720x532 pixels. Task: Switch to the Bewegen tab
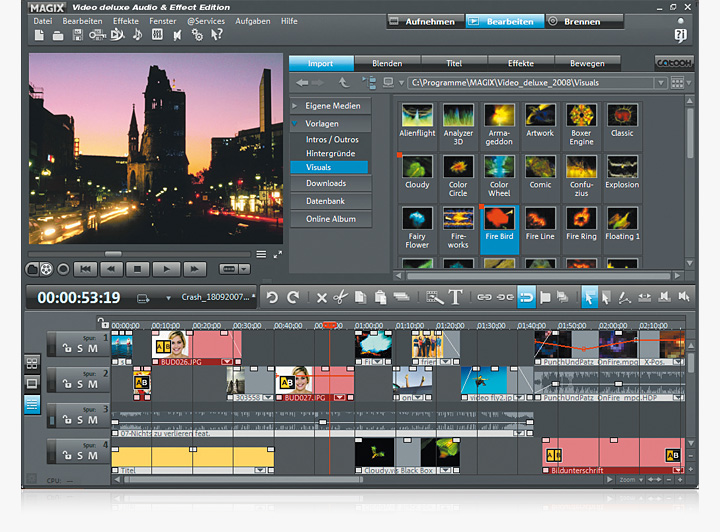point(587,63)
